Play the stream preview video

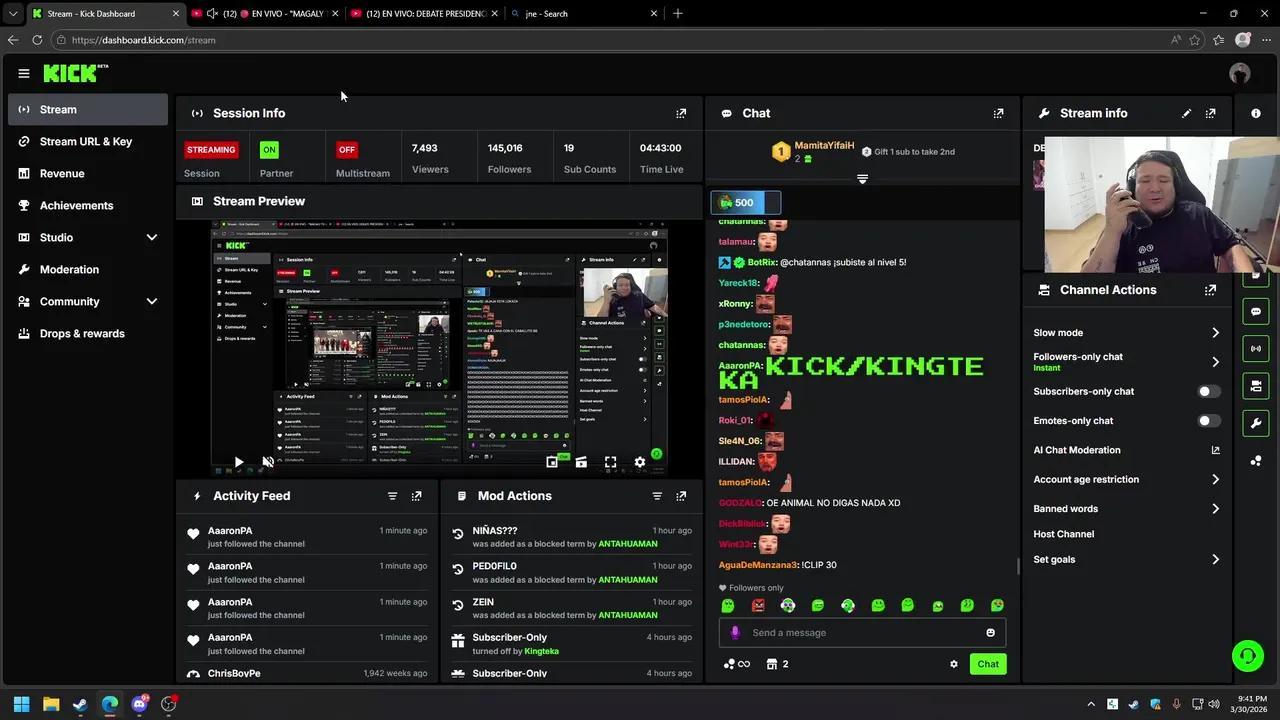coord(238,462)
